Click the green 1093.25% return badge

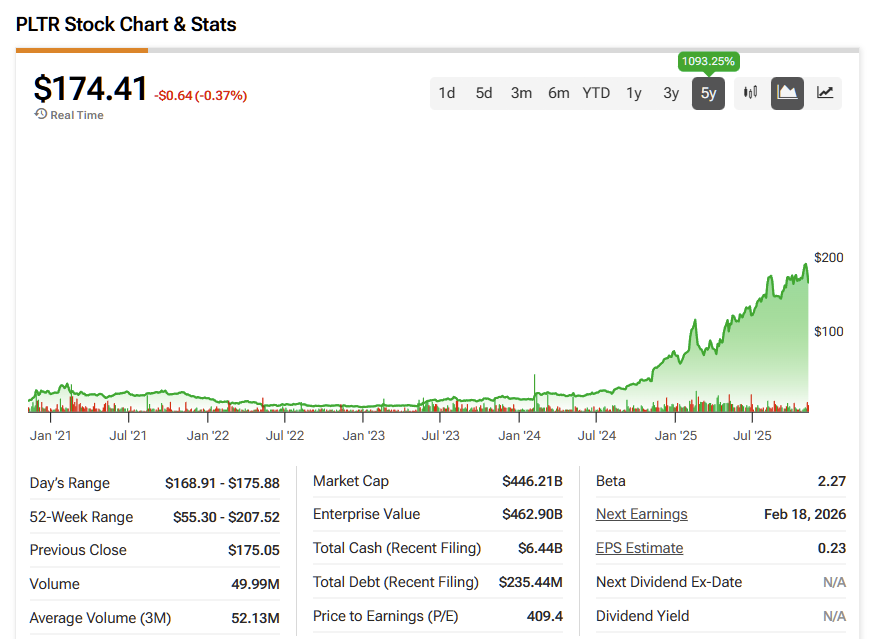click(x=708, y=61)
